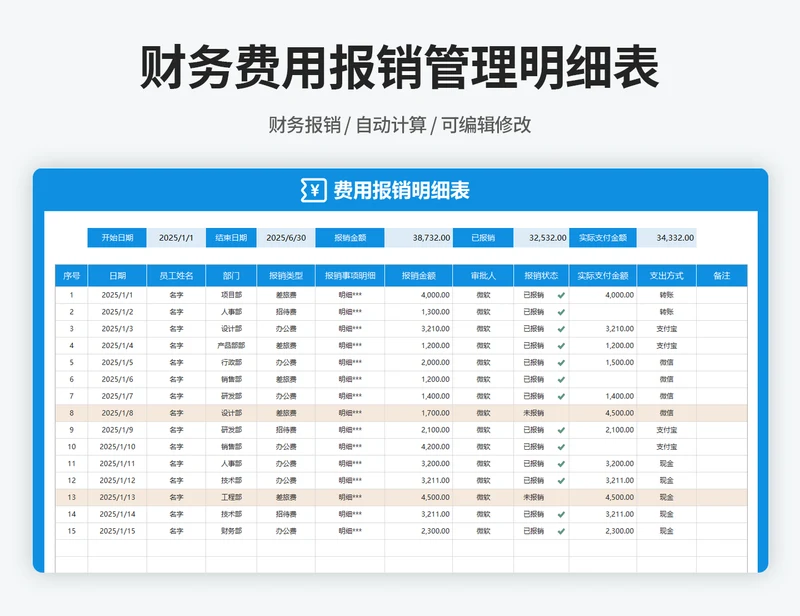The height and width of the screenshot is (616, 800).
Task: Click the date cell 2025/1/13 in the highlighted row
Action: click(x=117, y=497)
